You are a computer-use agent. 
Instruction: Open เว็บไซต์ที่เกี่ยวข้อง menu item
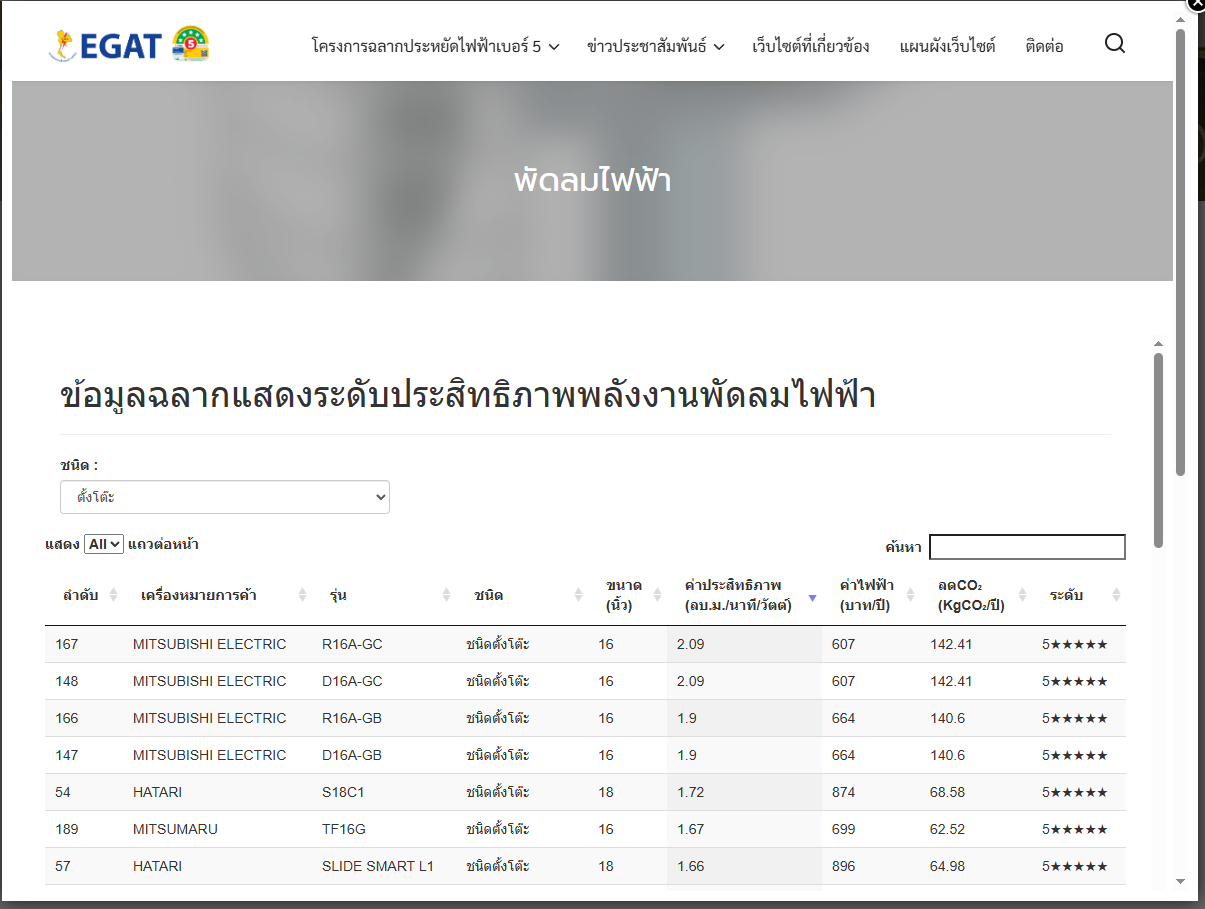[x=811, y=46]
